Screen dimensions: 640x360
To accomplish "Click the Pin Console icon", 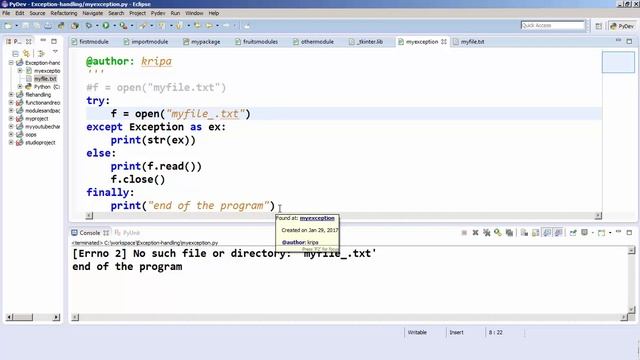I will (573, 233).
